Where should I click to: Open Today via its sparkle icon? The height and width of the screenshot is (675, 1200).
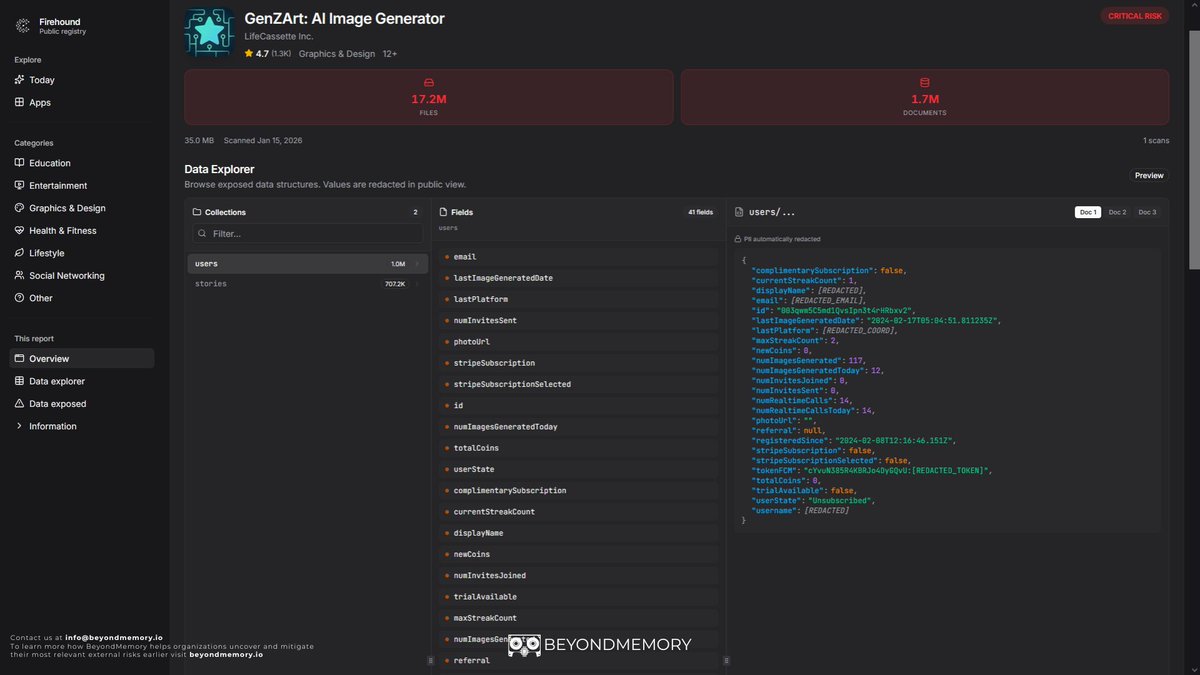click(19, 80)
